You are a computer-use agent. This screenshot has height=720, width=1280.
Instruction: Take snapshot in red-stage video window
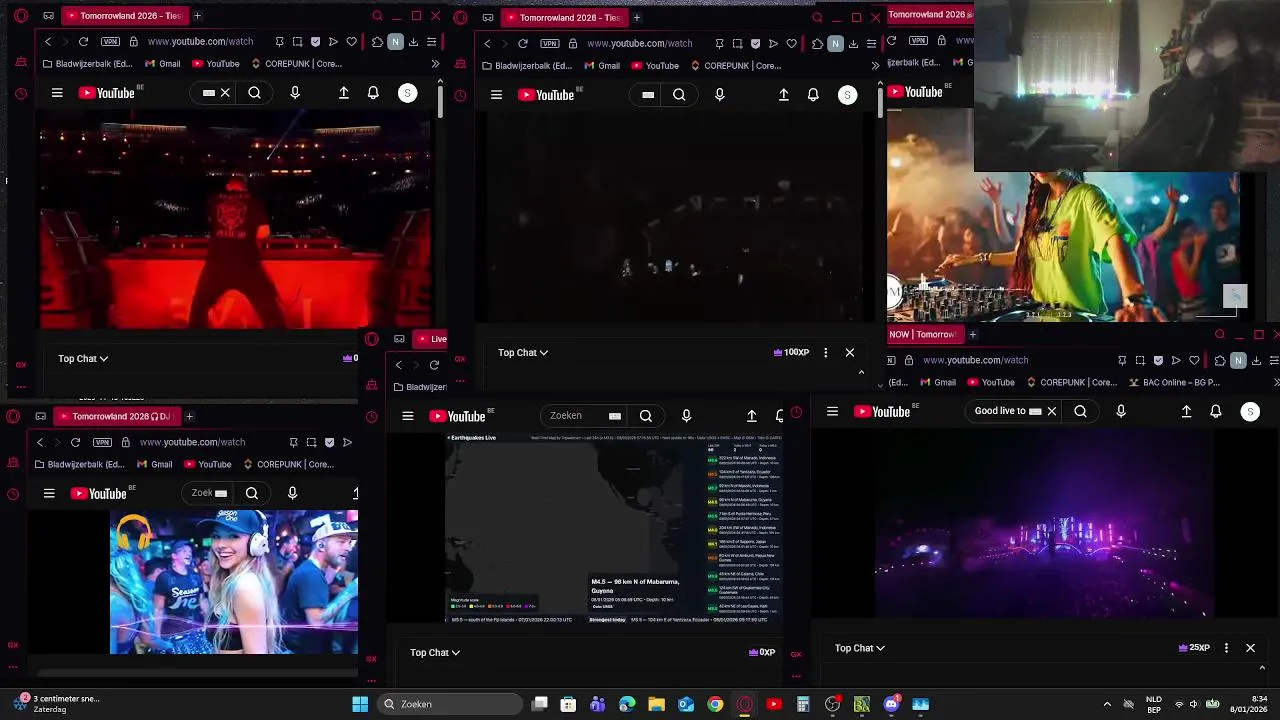[x=297, y=42]
